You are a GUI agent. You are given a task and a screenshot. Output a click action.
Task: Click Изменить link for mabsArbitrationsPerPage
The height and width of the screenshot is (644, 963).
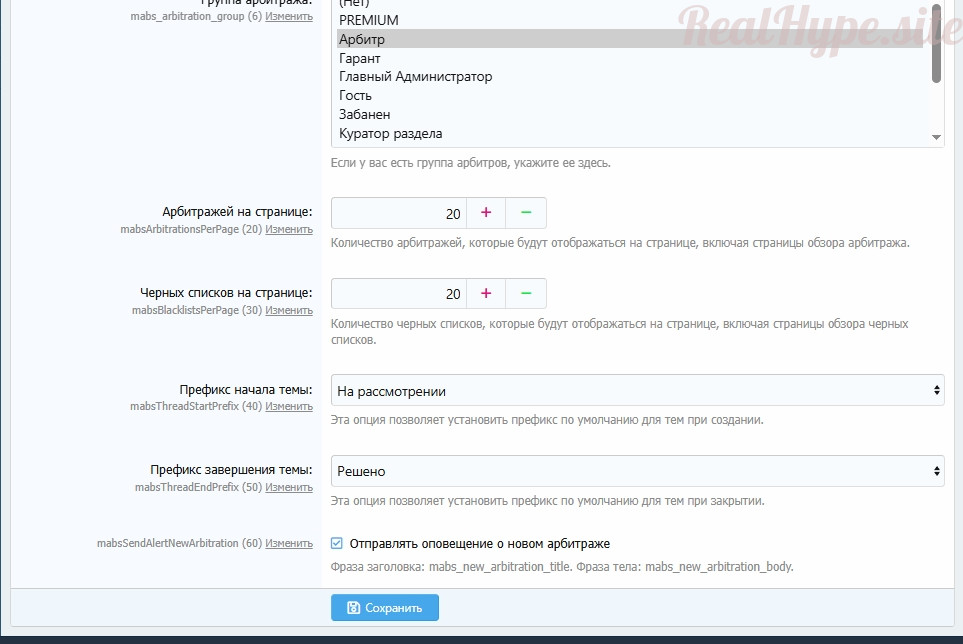coord(289,230)
